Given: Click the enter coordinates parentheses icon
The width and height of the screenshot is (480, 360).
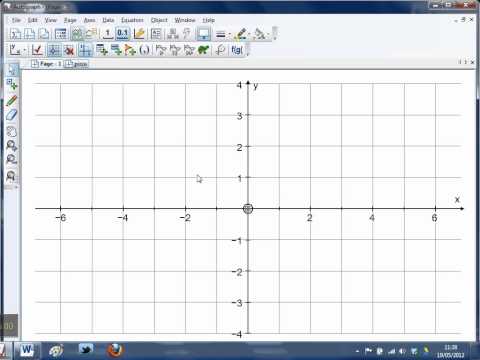Looking at the screenshot, I should (x=144, y=50).
